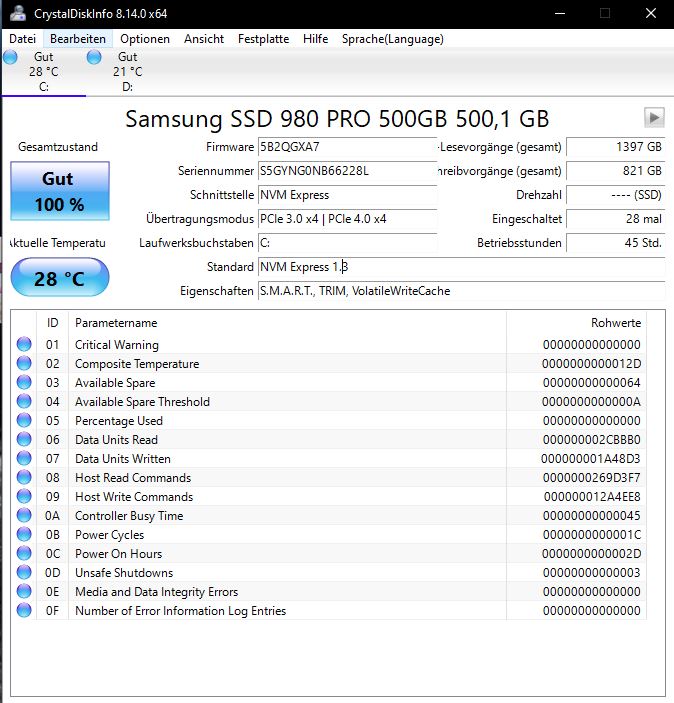Click the status orb for Host Write Commands
The height and width of the screenshot is (703, 674).
(x=24, y=496)
